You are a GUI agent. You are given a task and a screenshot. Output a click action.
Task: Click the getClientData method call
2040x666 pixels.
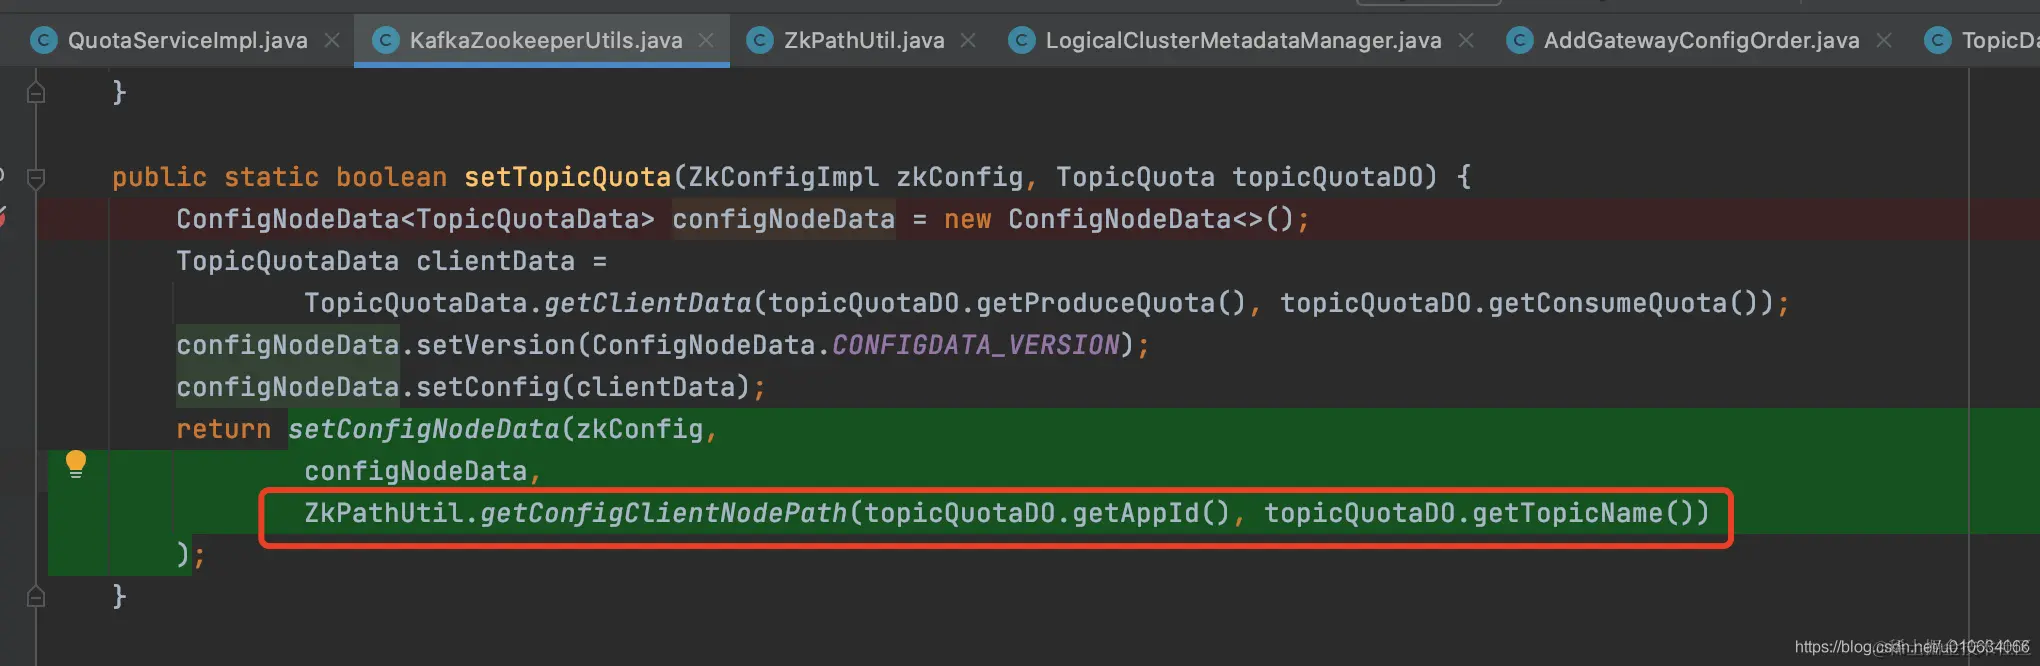[647, 303]
